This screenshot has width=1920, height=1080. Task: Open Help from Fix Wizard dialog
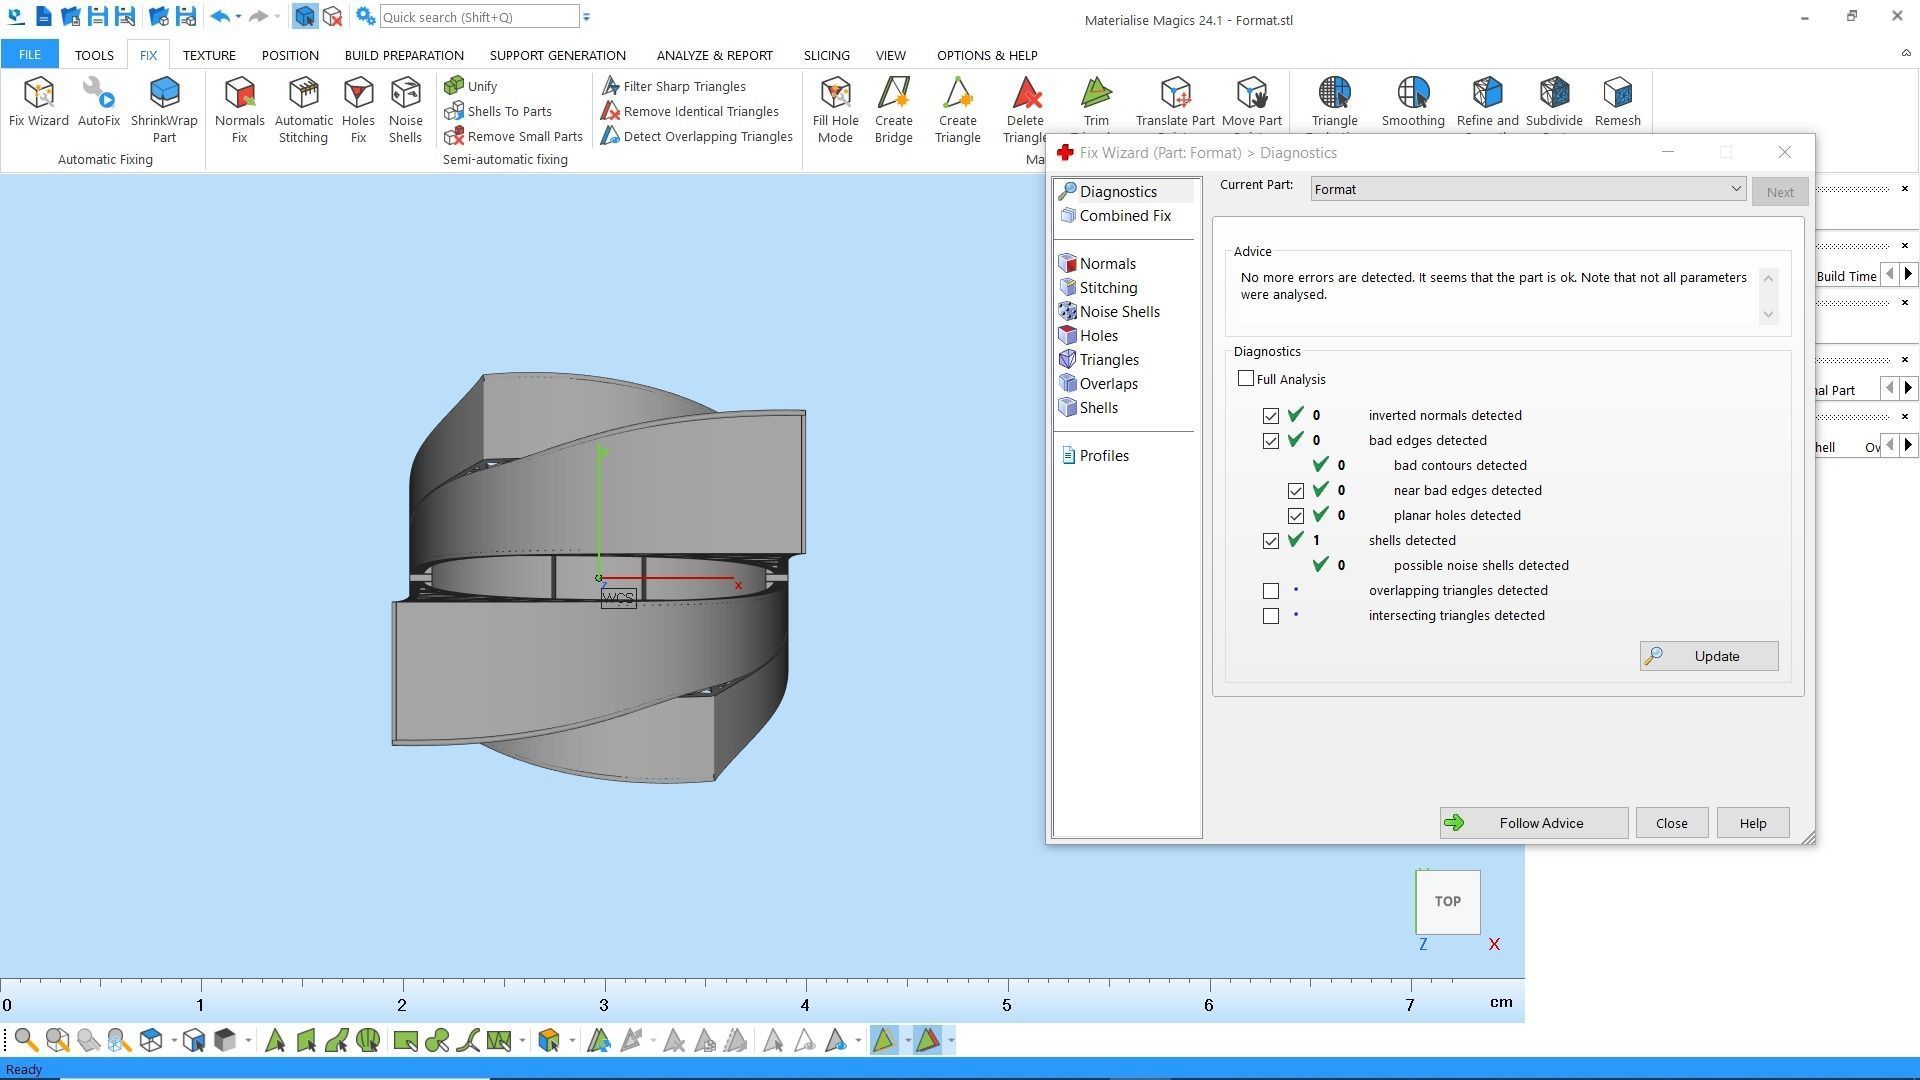tap(1752, 823)
